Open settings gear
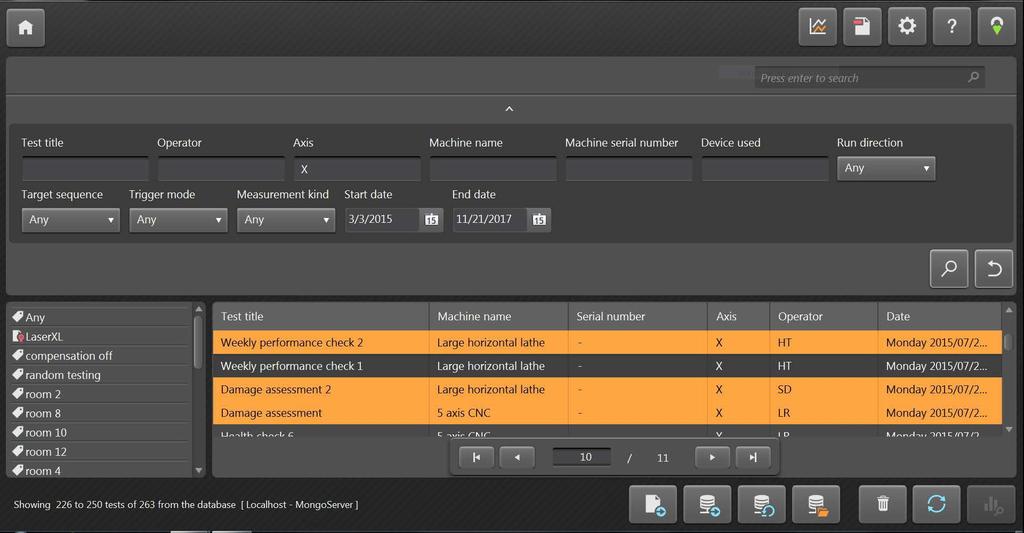The height and width of the screenshot is (533, 1024). pos(907,27)
